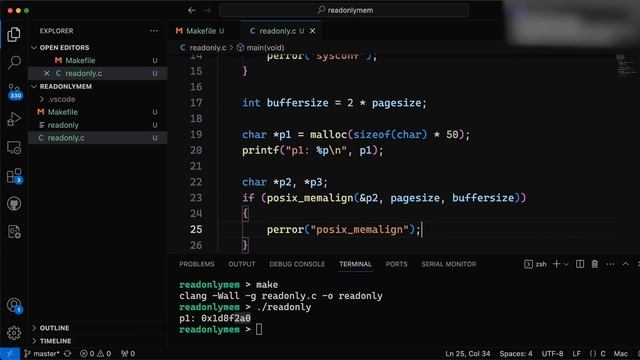Viewport: 640px width, 360px height.
Task: Switch to the Ports panel tab
Action: tap(396, 264)
